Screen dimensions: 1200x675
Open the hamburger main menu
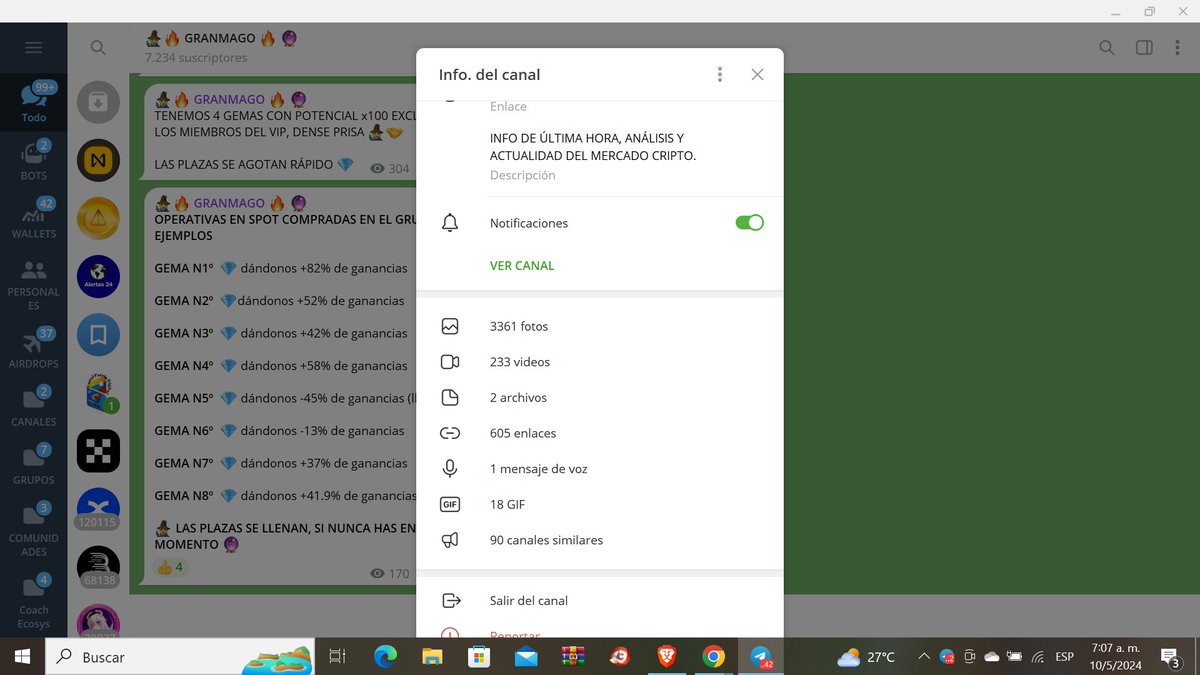point(33,47)
